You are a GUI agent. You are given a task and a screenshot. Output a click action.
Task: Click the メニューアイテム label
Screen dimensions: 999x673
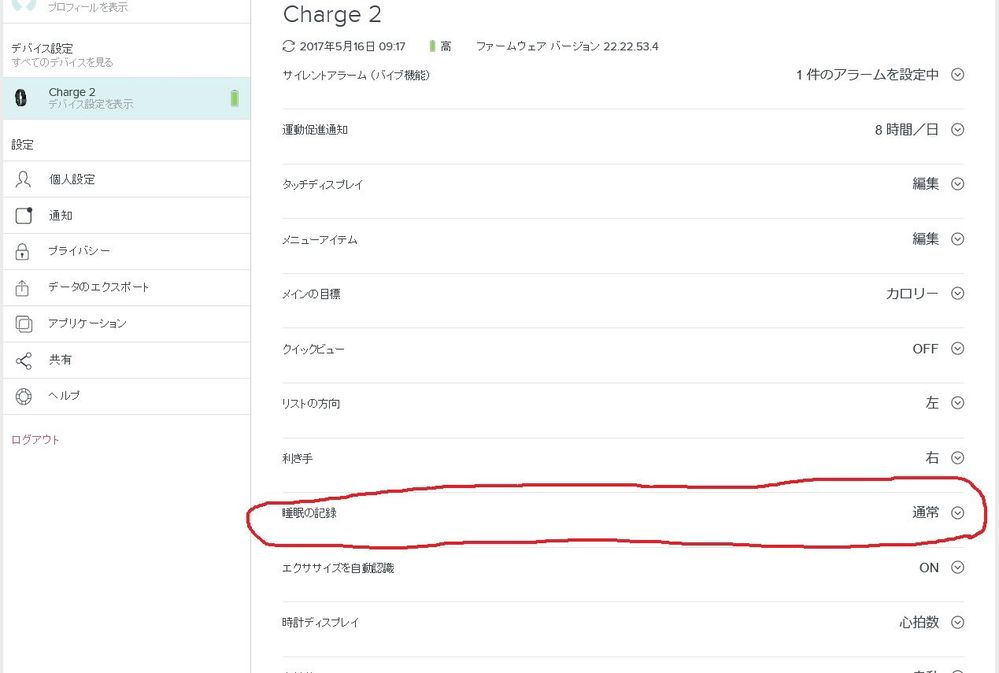tap(320, 240)
